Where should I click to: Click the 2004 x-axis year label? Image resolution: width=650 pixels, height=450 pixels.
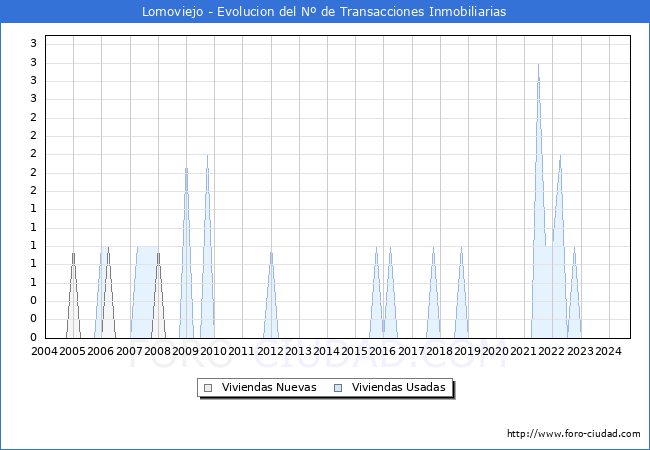click(44, 351)
